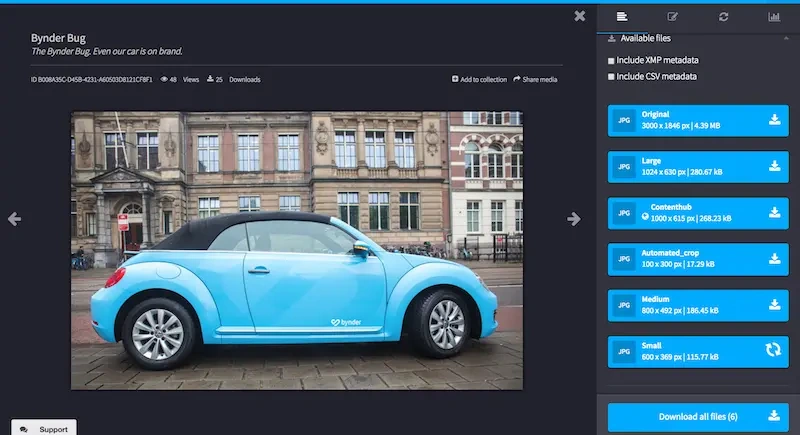Image resolution: width=800 pixels, height=435 pixels.
Task: Download the Original JPG file
Action: coord(774,121)
